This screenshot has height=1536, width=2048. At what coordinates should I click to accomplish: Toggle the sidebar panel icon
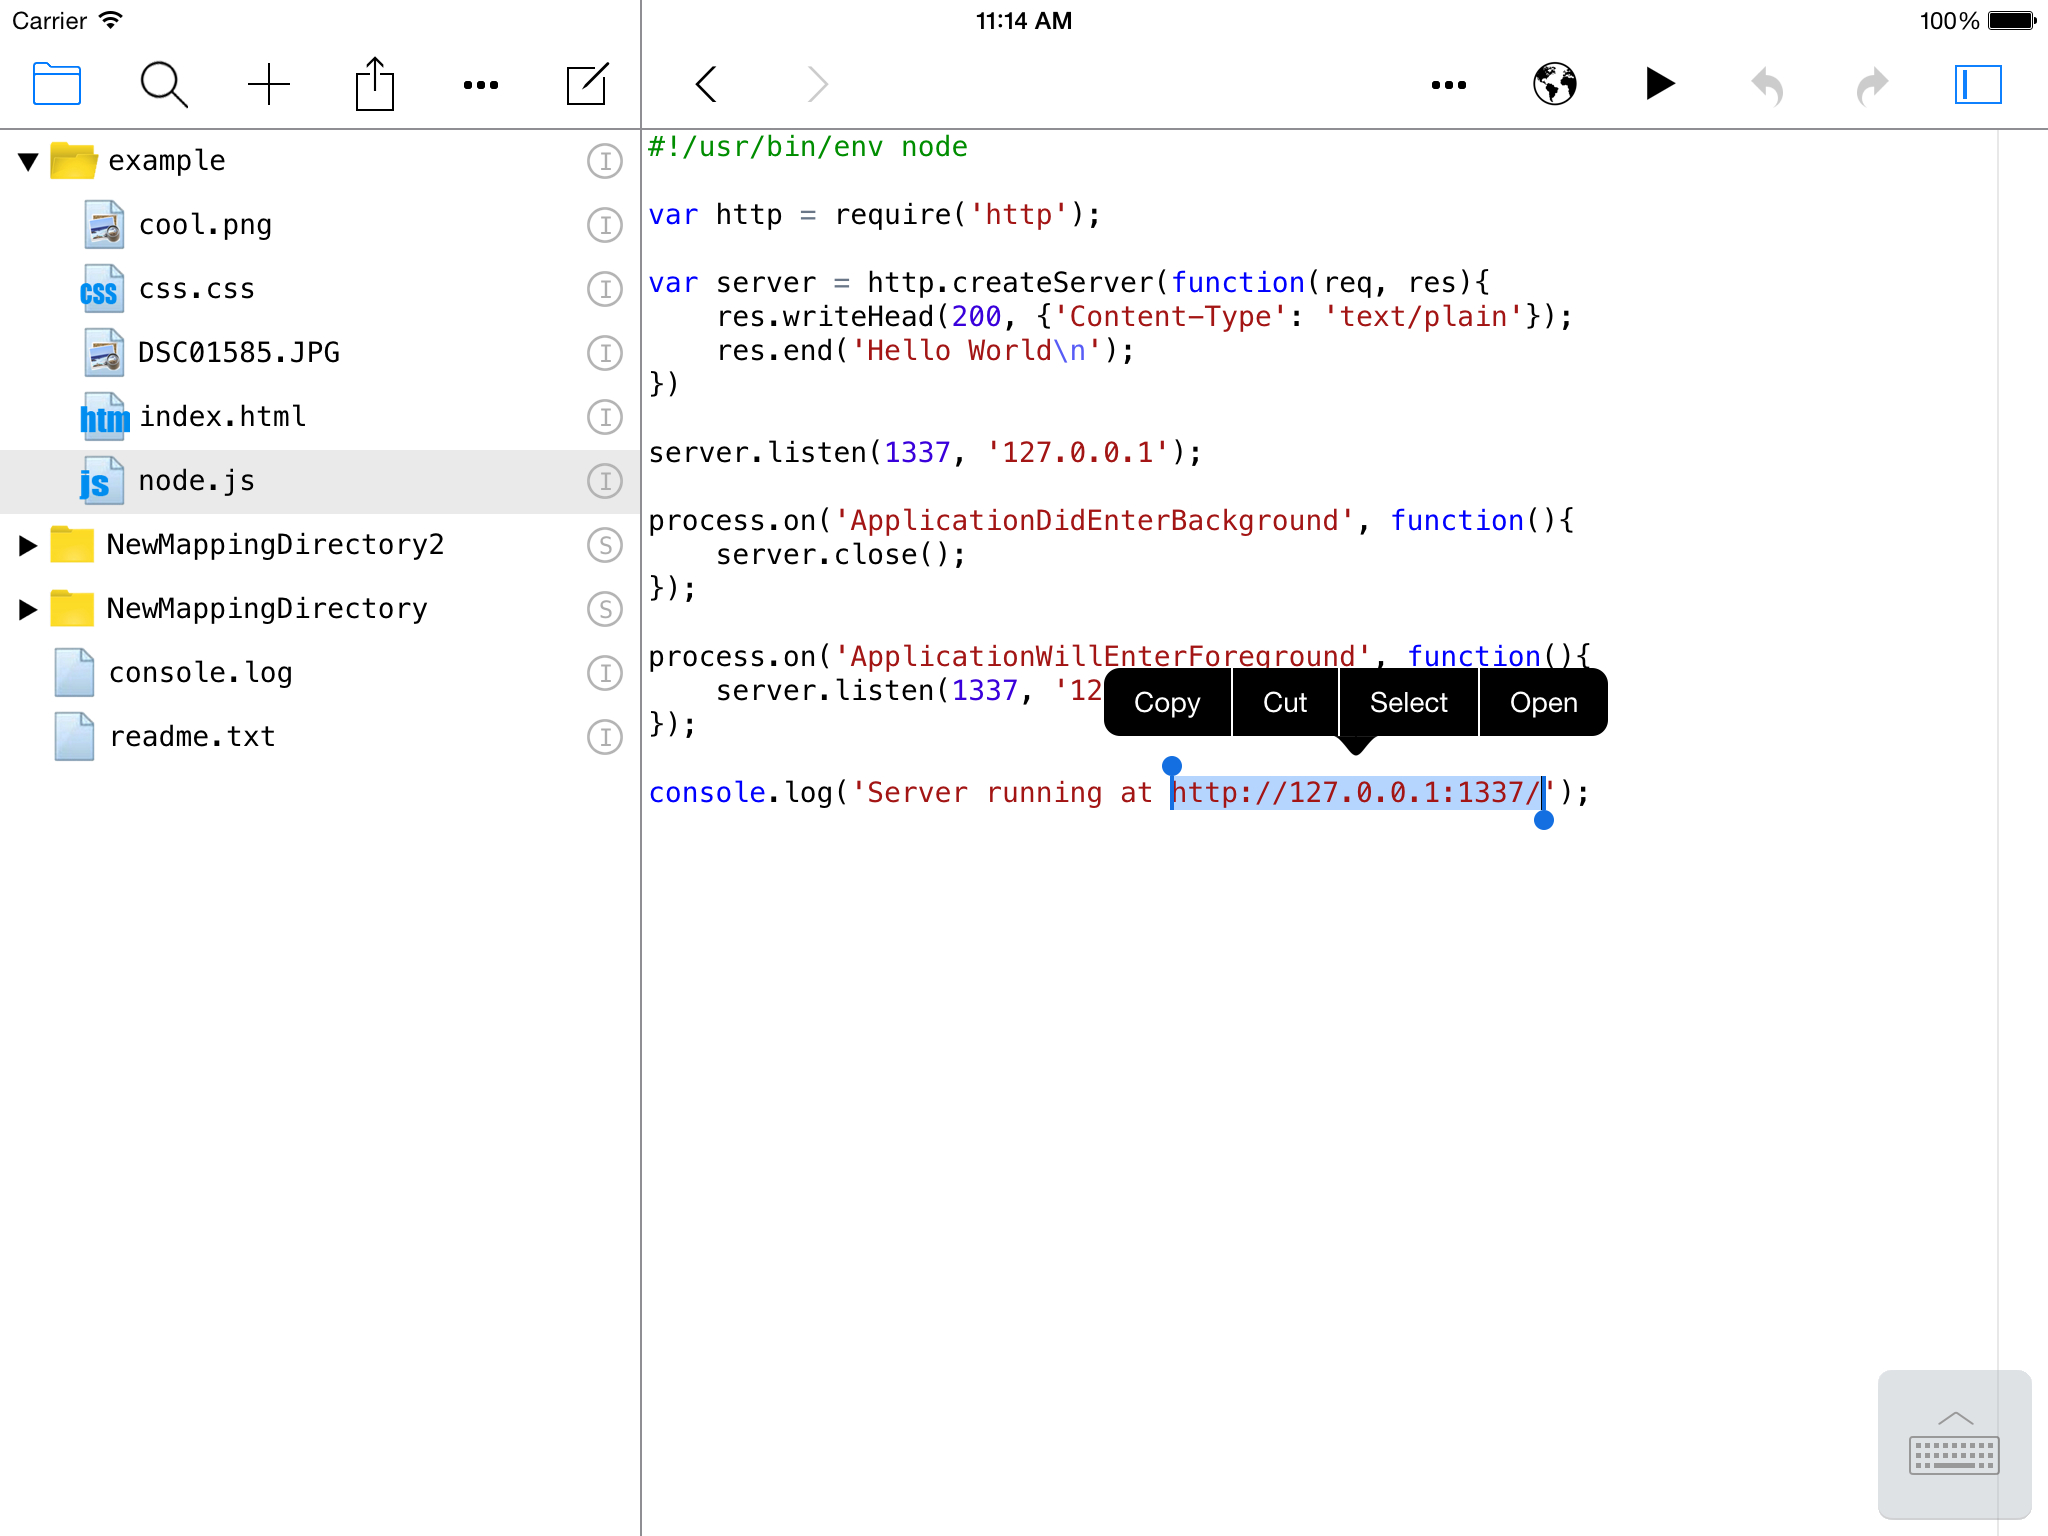pyautogui.click(x=1978, y=84)
